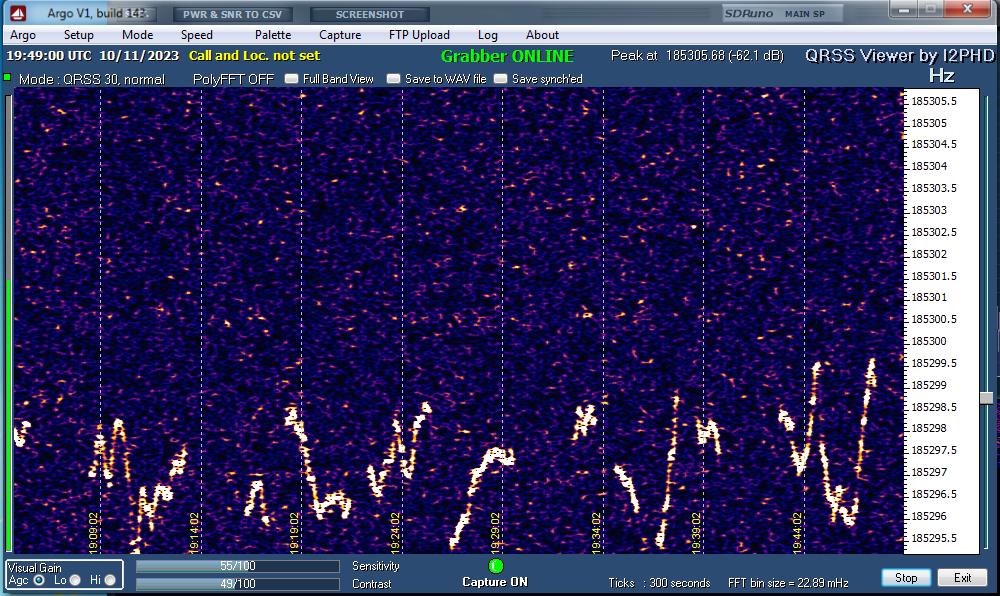Open the Capture menu

[x=340, y=35]
